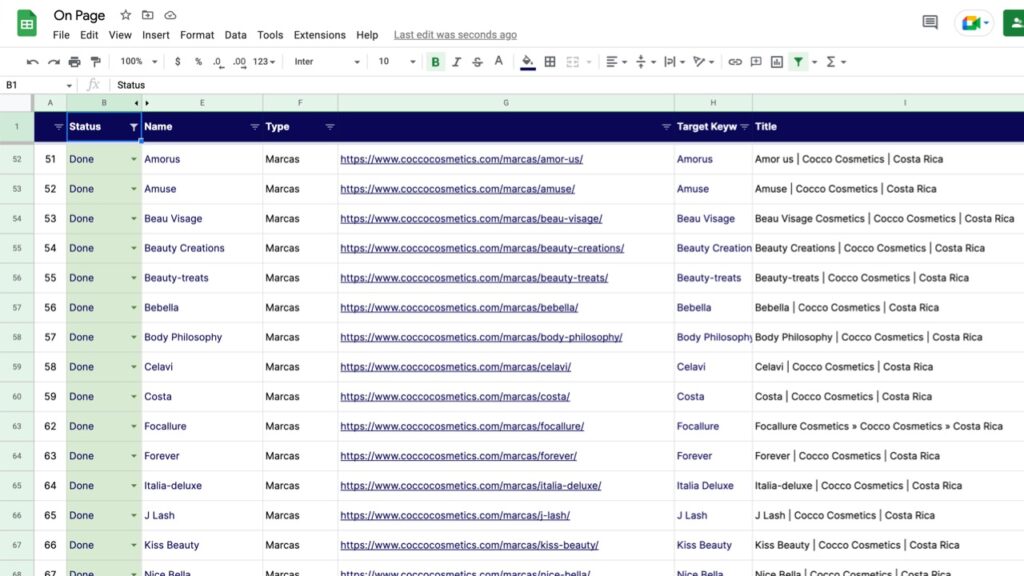Open the fill color picker
The height and width of the screenshot is (576, 1024).
(x=527, y=62)
